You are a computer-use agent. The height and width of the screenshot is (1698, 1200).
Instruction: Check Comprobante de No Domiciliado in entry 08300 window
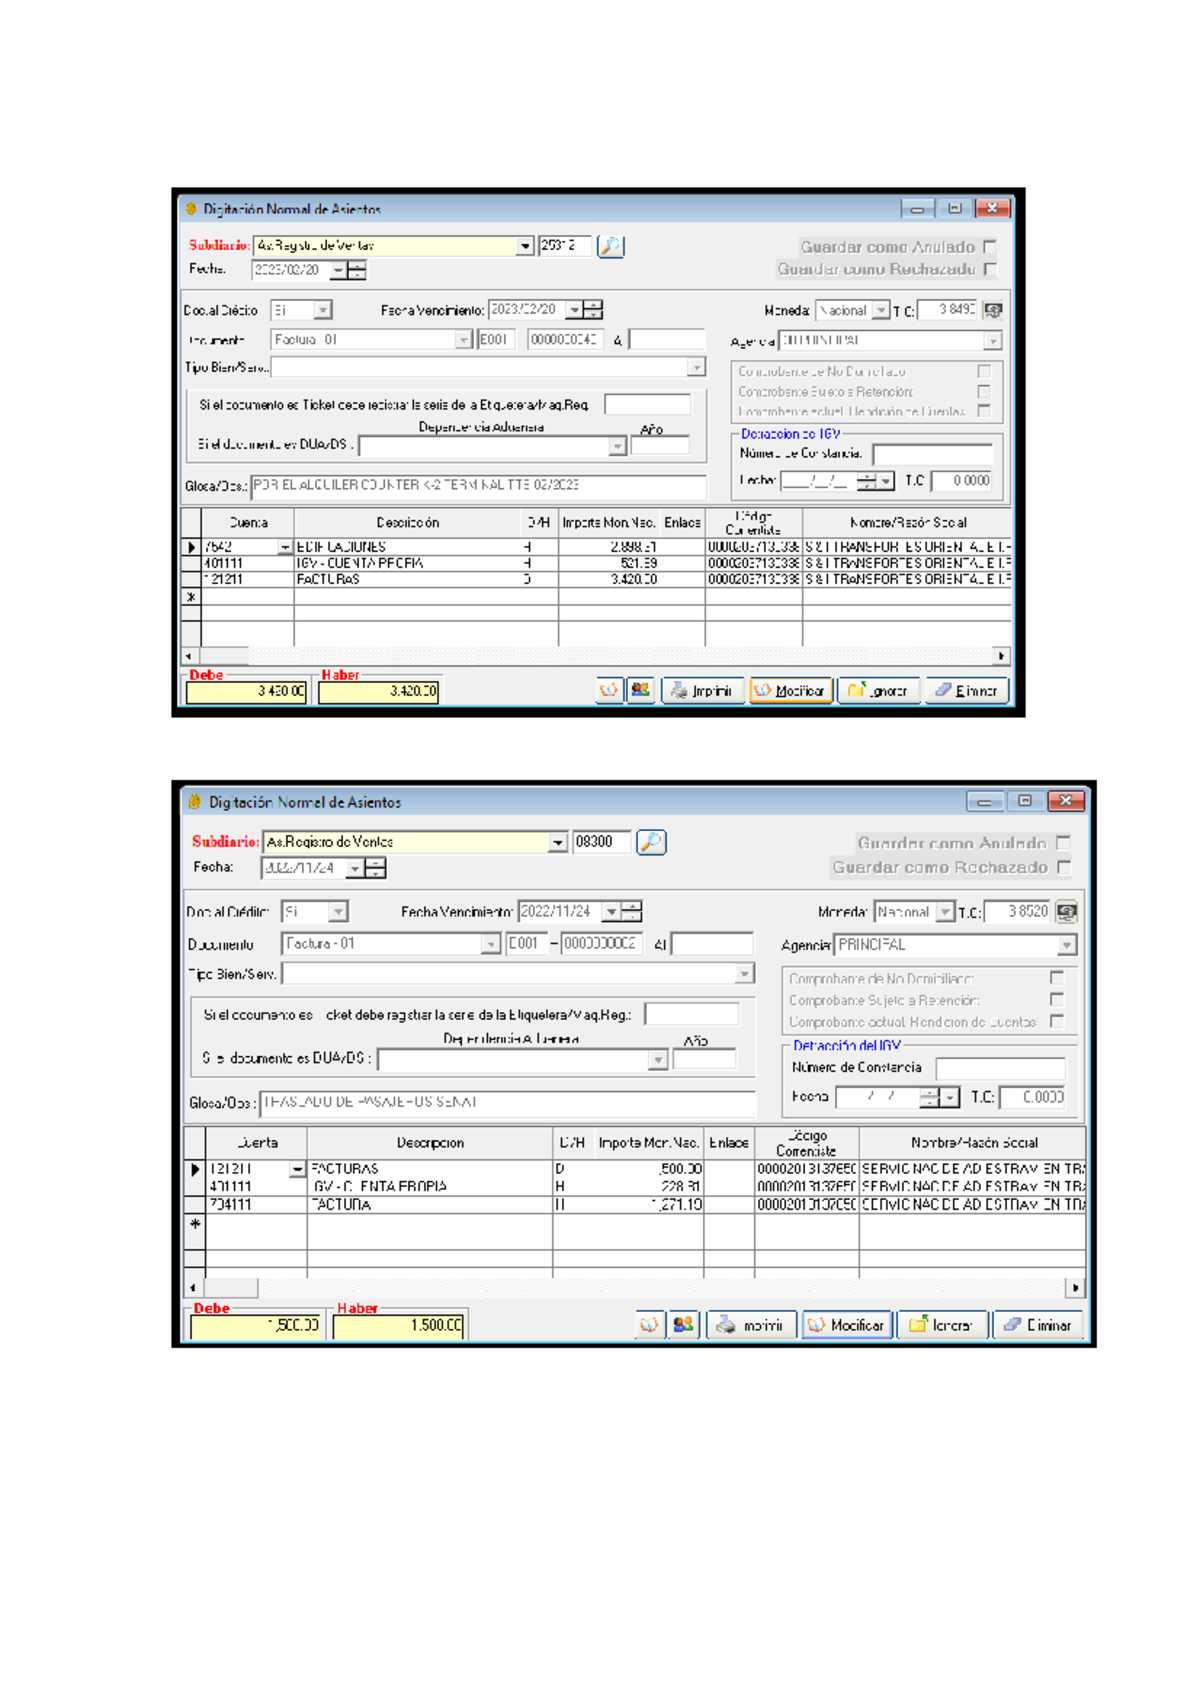click(1057, 978)
